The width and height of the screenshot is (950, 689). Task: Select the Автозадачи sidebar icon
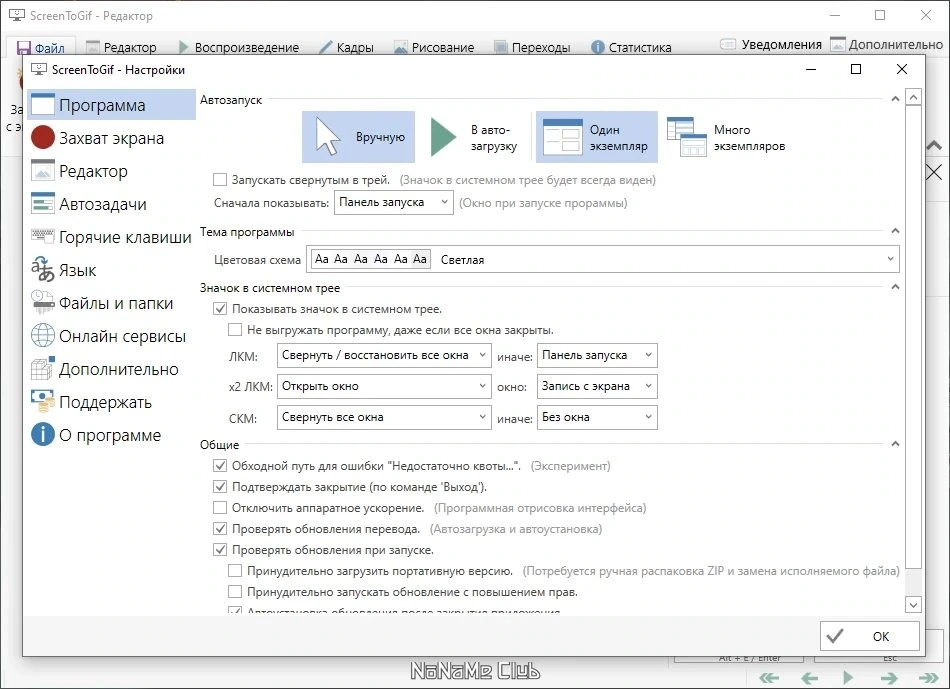tap(42, 204)
